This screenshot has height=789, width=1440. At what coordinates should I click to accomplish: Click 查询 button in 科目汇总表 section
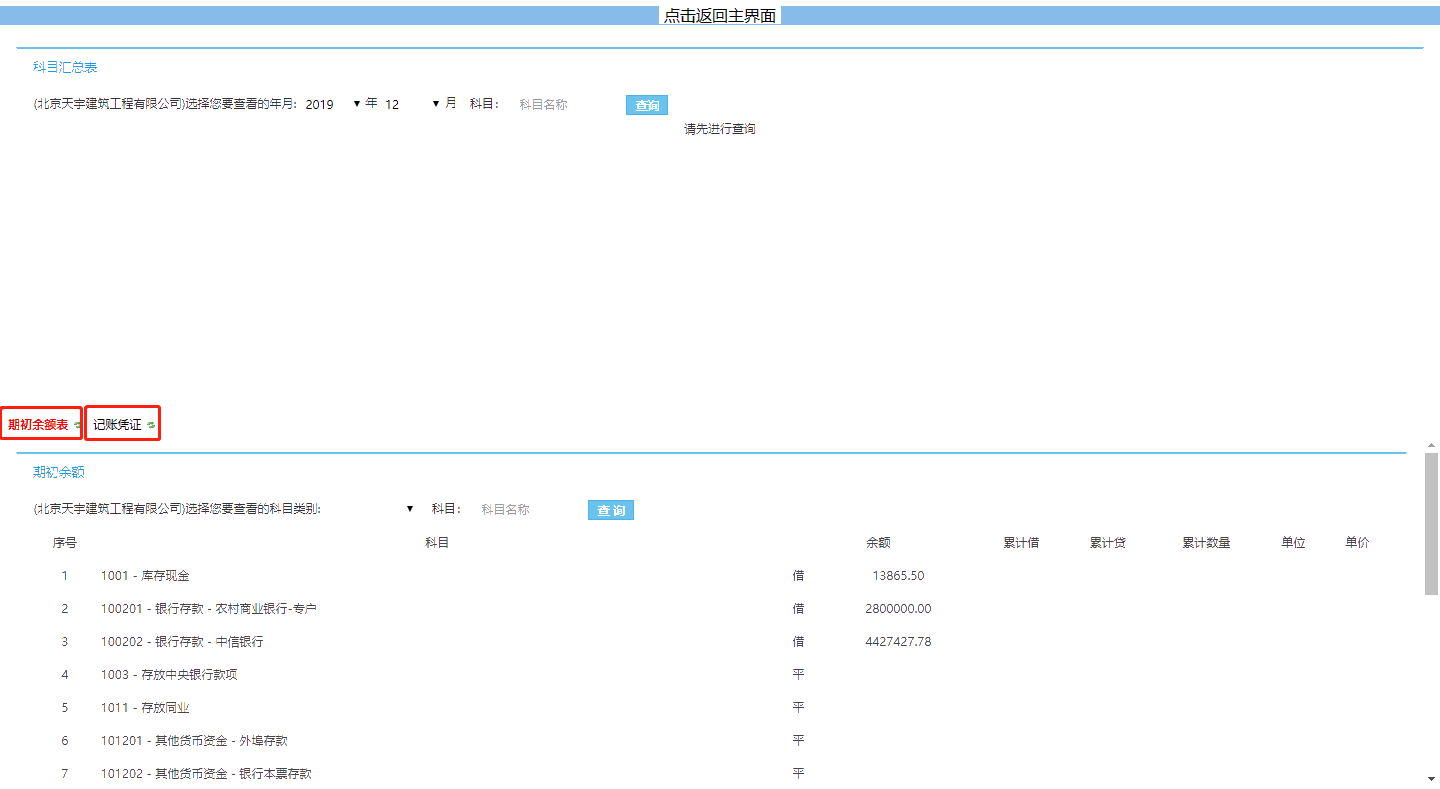tap(647, 105)
